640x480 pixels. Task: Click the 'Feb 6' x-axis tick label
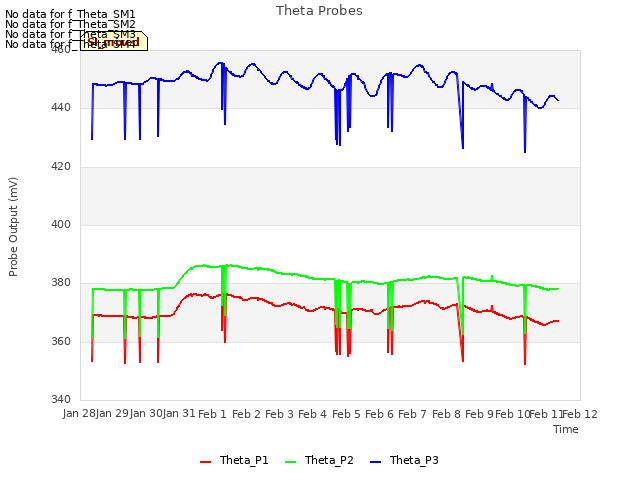point(379,414)
